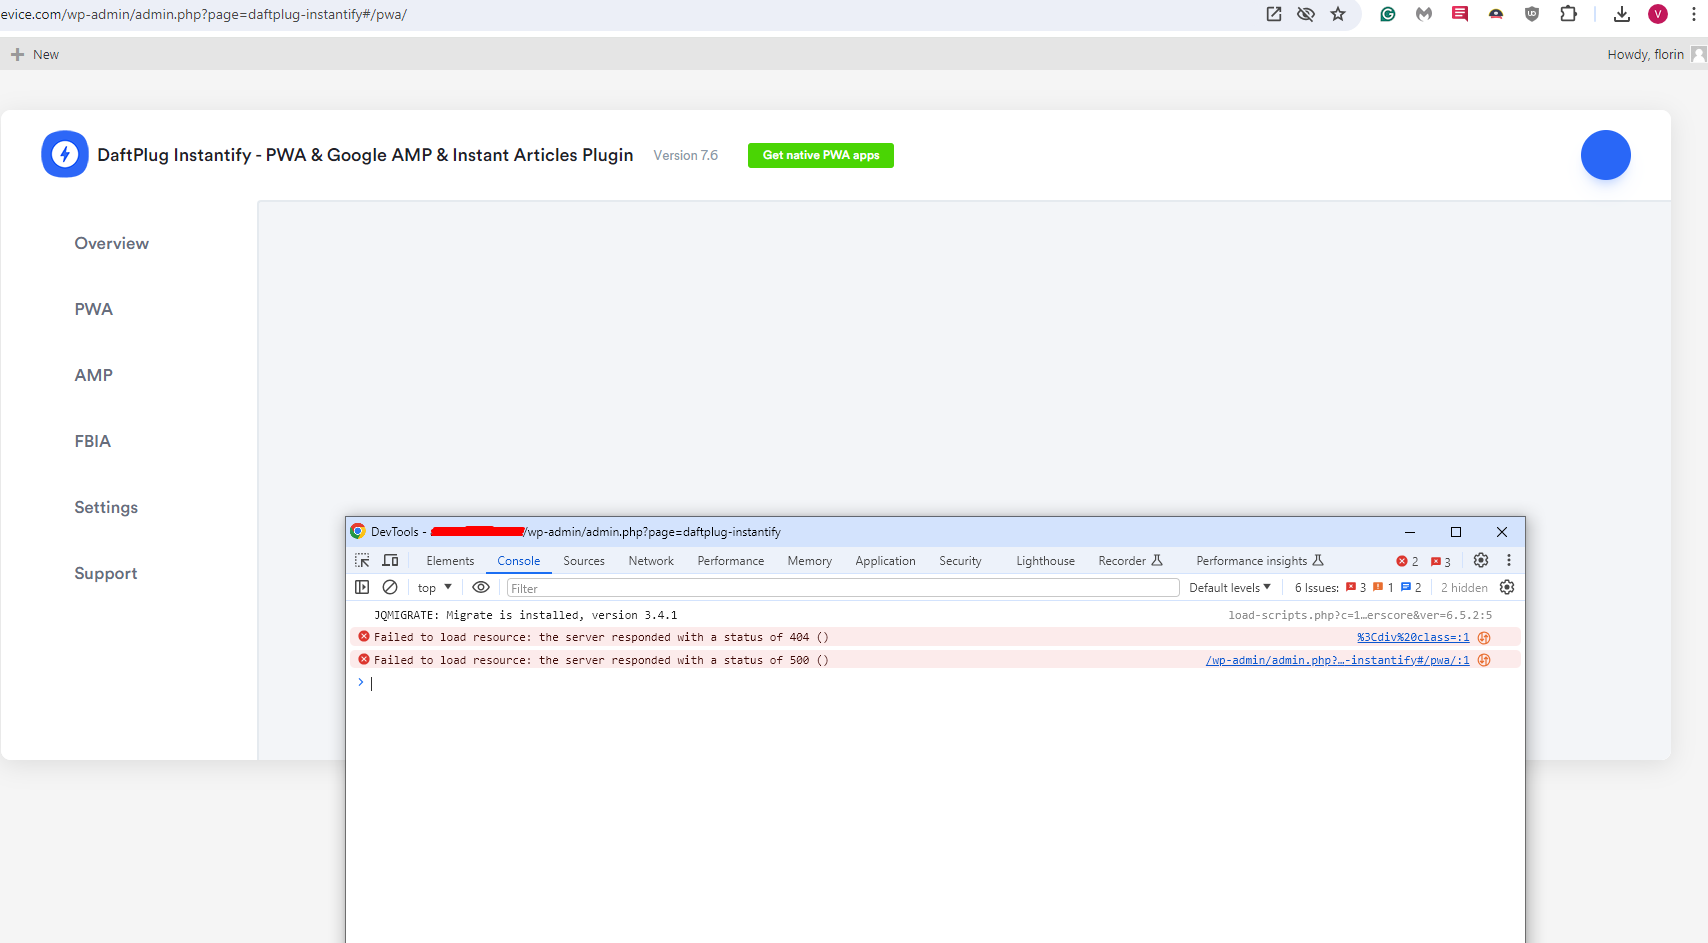Open the top JavaScript context dropdown
This screenshot has height=943, width=1708.
(x=435, y=588)
